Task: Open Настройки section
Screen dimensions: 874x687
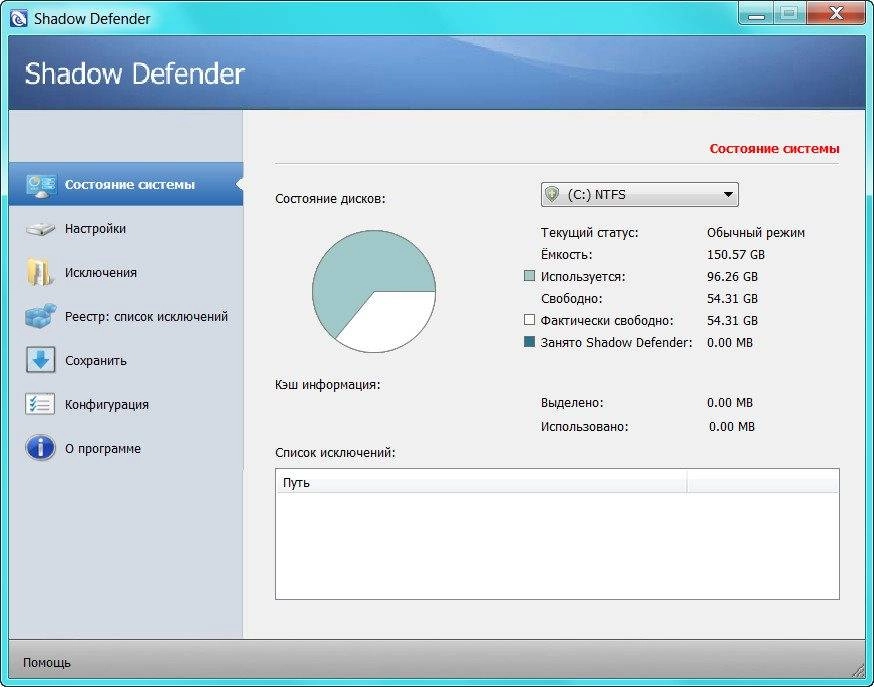Action: 126,228
